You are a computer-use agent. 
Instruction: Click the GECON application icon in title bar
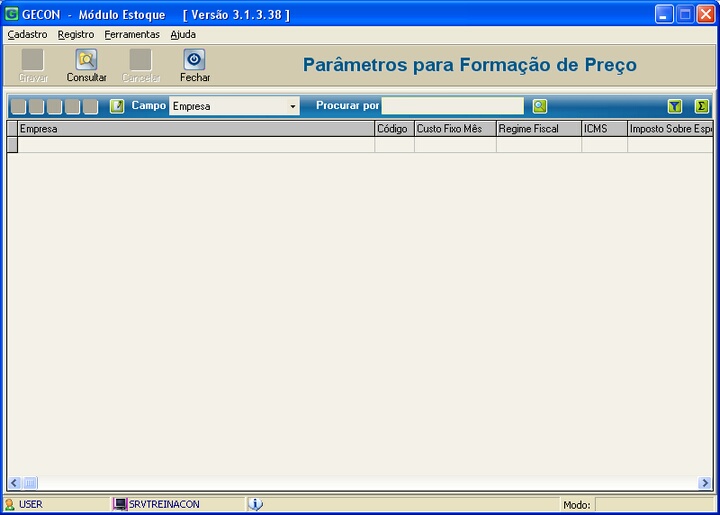tap(11, 14)
